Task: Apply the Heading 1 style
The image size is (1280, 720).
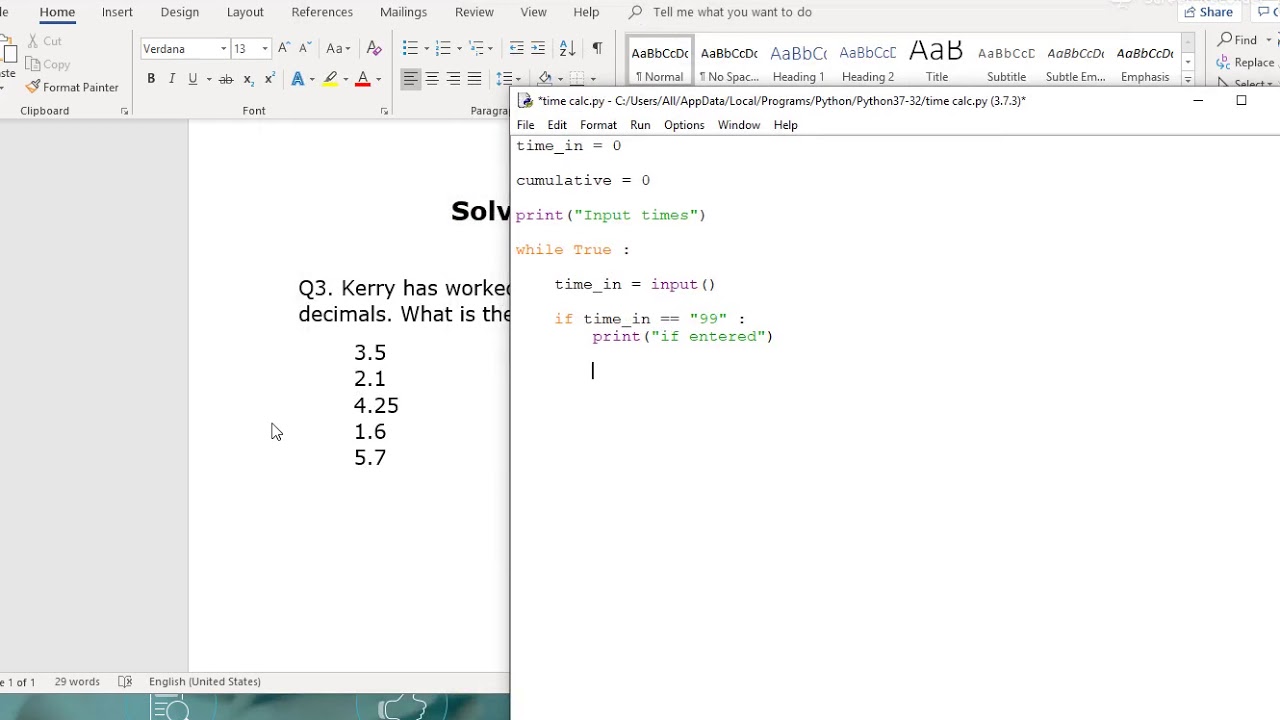Action: (798, 62)
